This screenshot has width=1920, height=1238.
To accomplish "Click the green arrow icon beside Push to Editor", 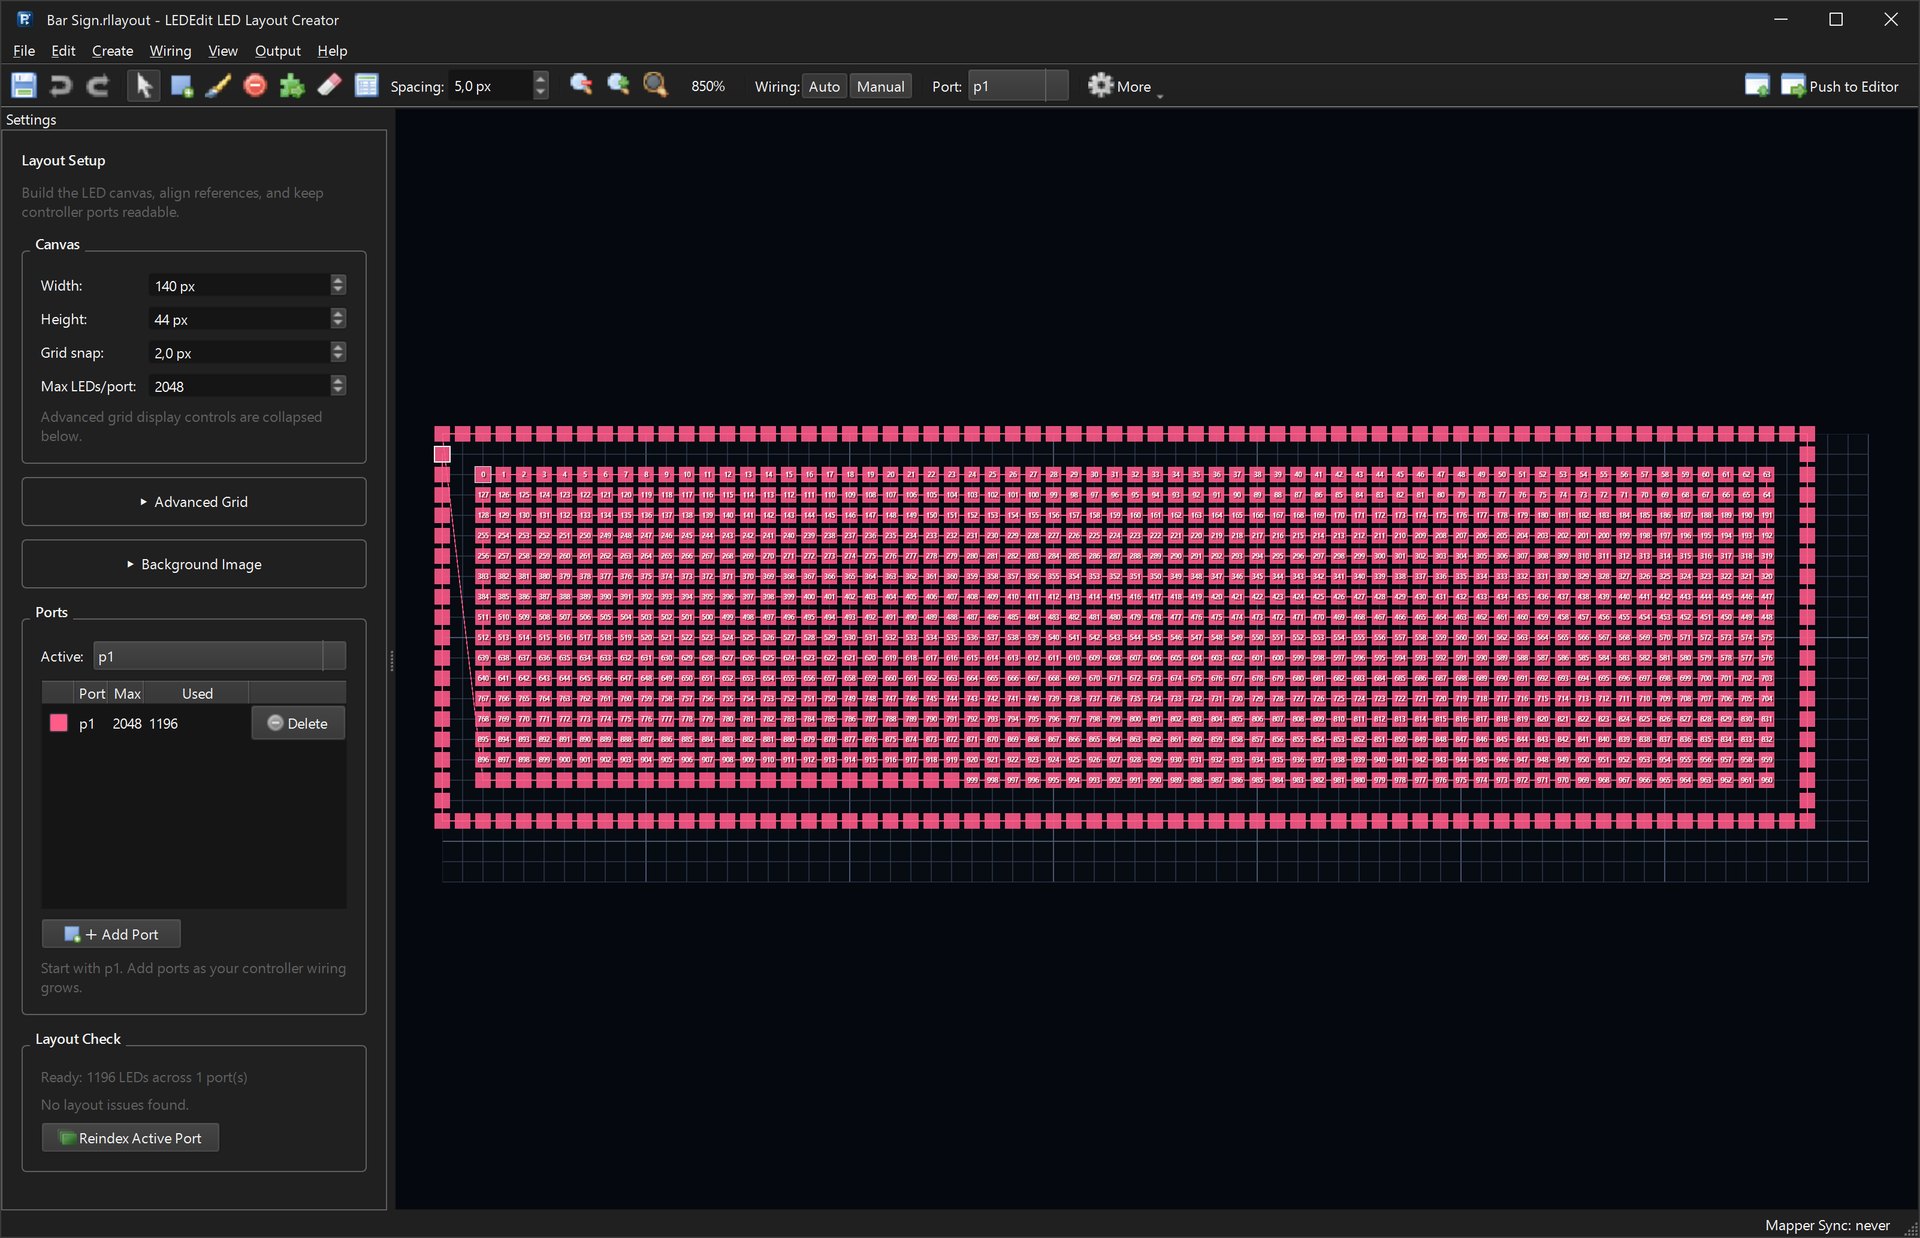I will [1792, 86].
